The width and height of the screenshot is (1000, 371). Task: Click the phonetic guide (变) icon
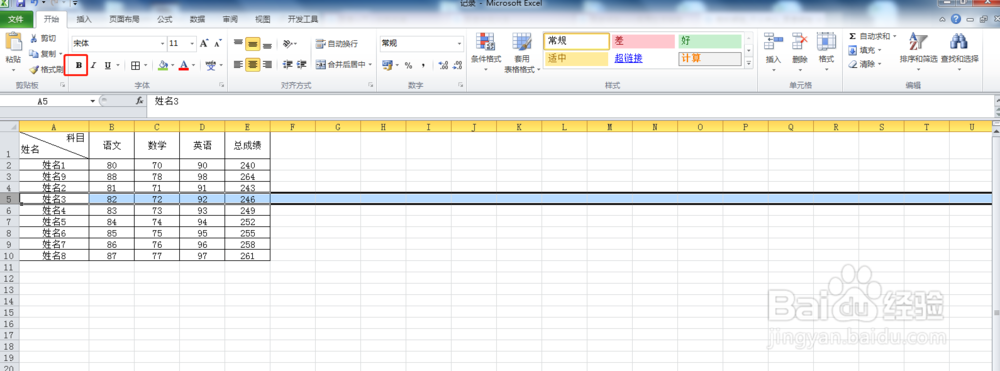pyautogui.click(x=210, y=65)
